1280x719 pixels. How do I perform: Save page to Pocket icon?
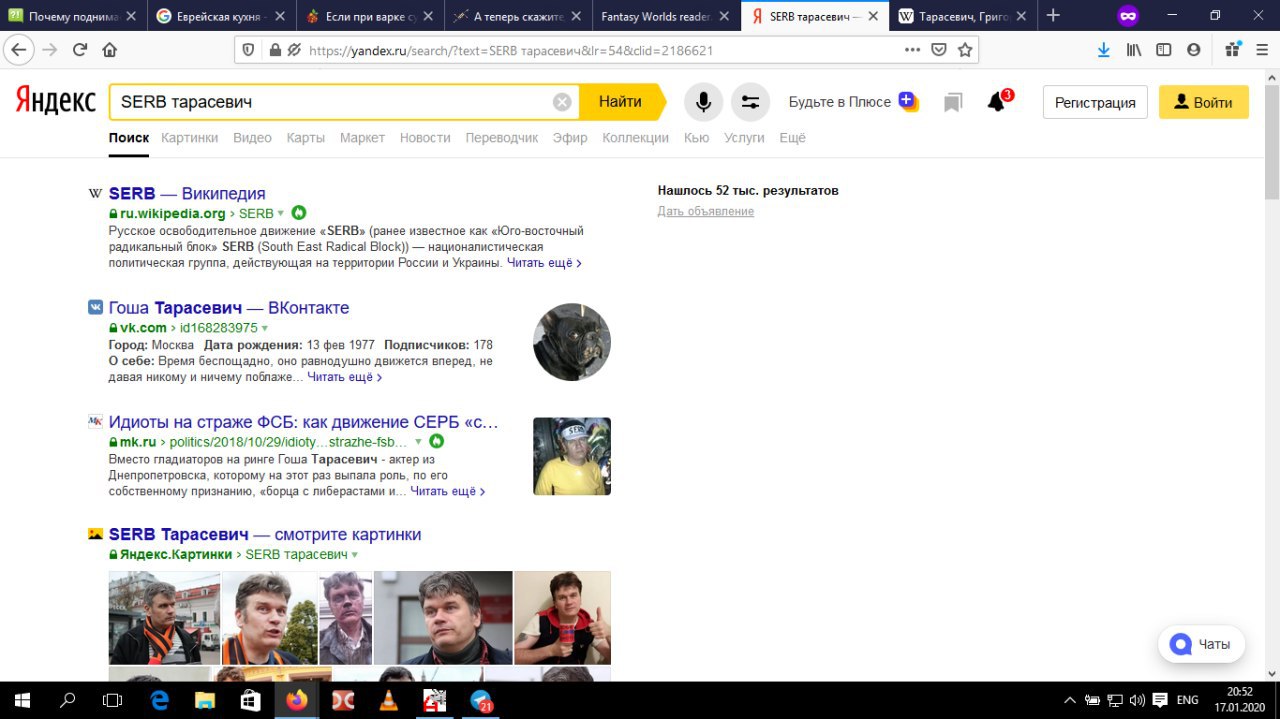pos(939,50)
